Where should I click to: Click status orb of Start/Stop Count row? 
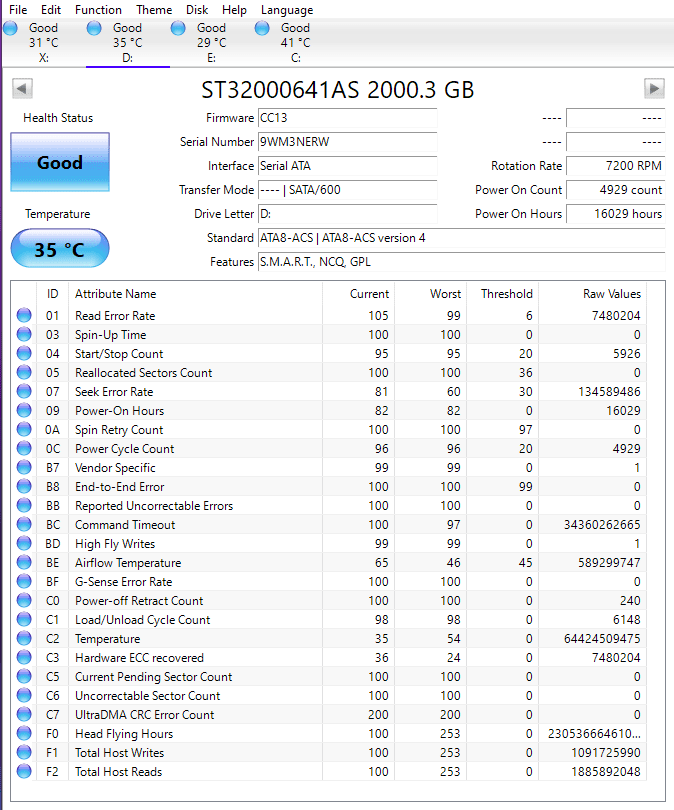24,353
